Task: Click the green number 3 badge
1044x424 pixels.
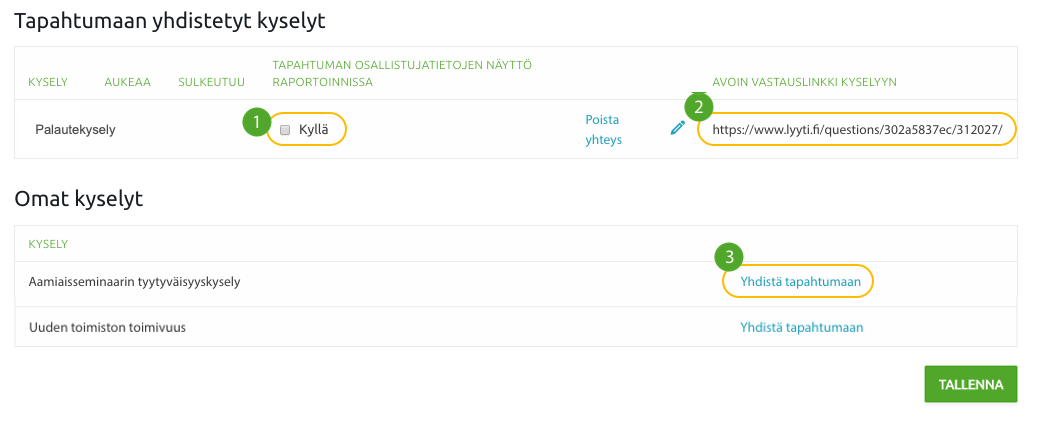Action: click(729, 257)
